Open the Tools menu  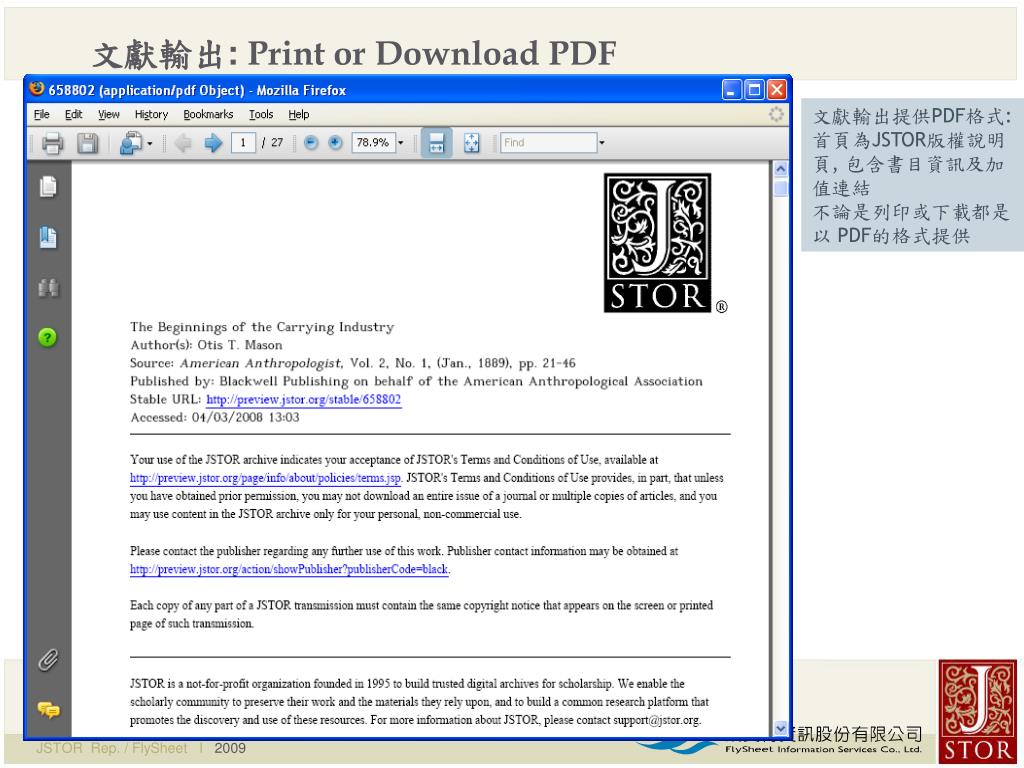click(x=261, y=114)
